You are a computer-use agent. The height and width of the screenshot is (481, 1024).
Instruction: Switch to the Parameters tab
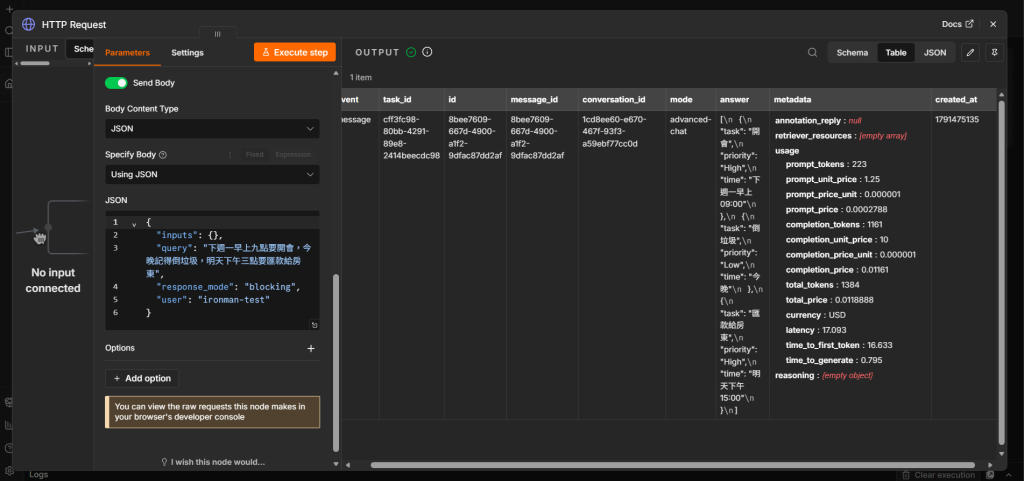click(x=127, y=53)
